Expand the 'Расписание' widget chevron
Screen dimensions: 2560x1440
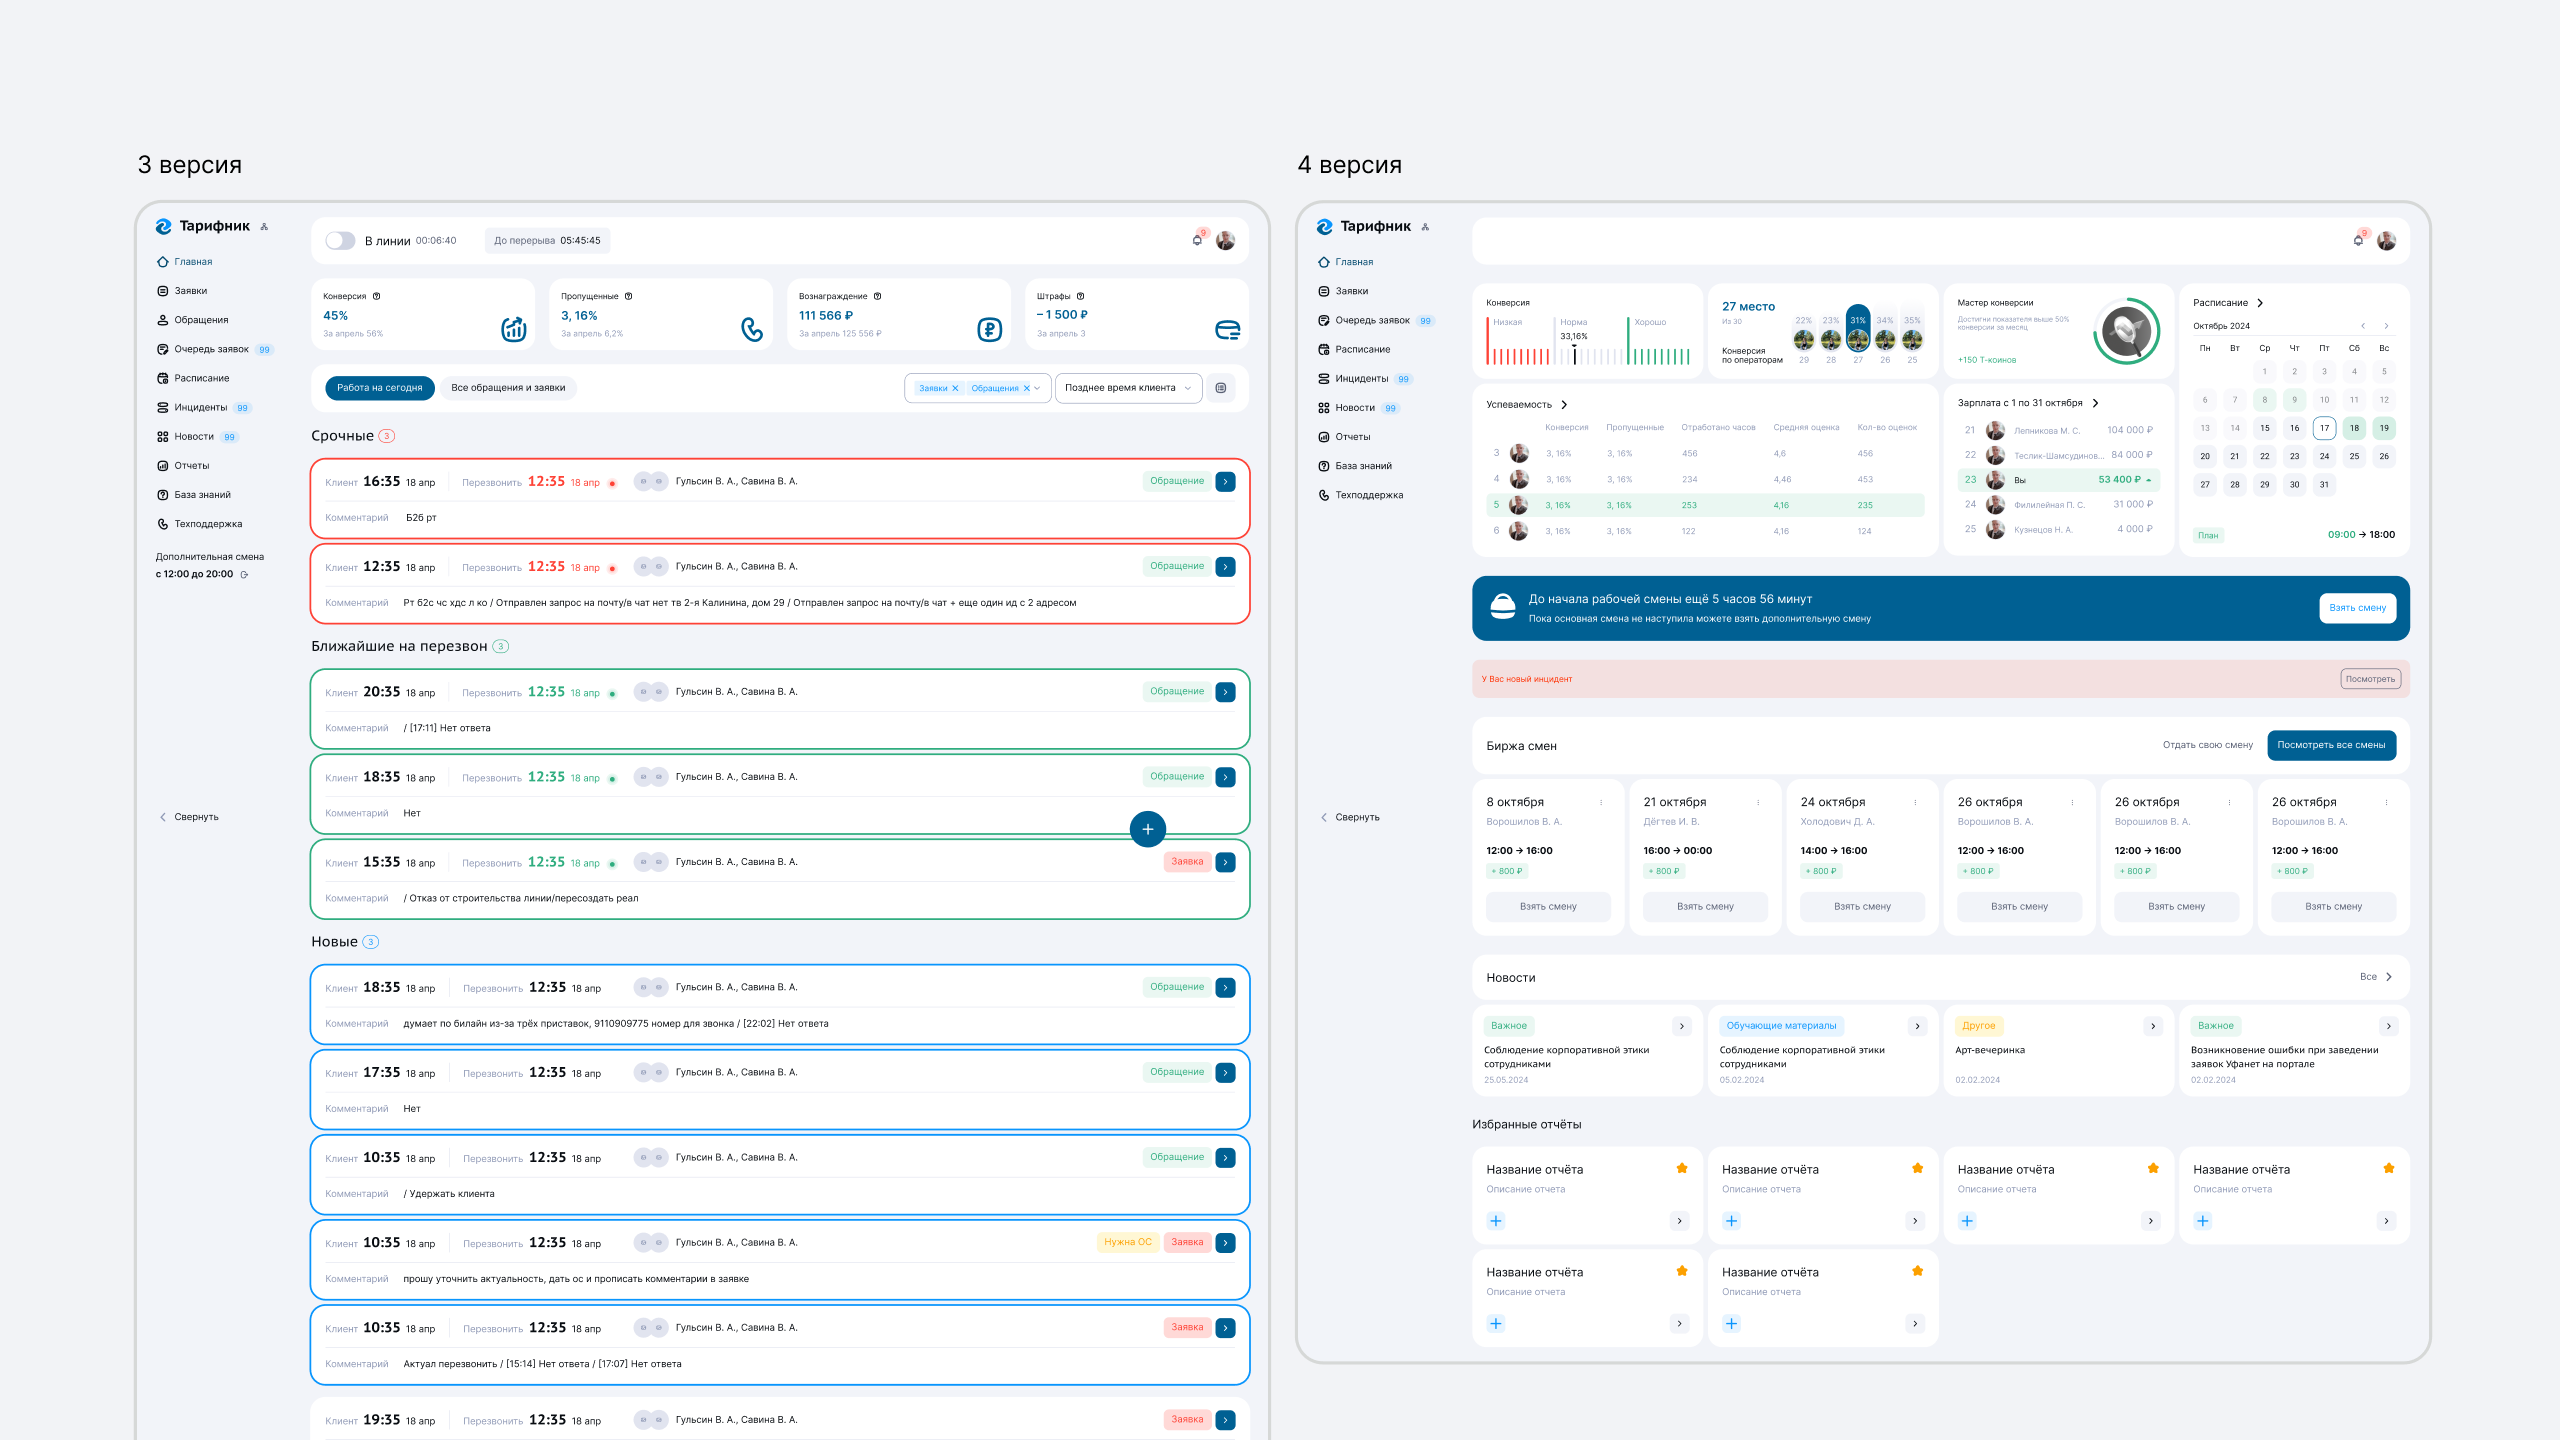[2260, 303]
